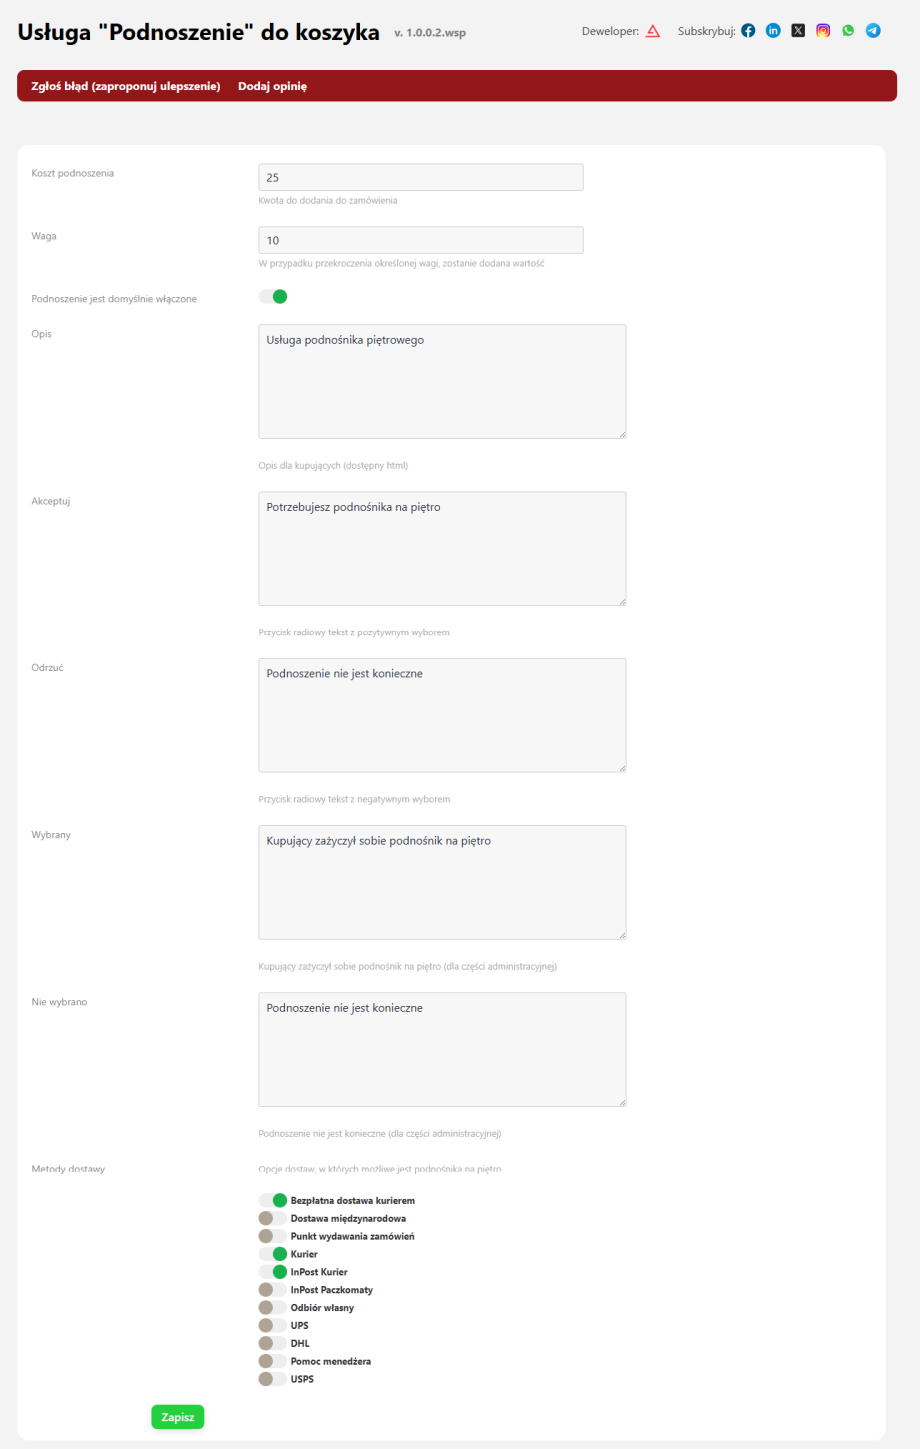Click 'Dodaj opinię' in the red bar
The image size is (920, 1449).
272,86
